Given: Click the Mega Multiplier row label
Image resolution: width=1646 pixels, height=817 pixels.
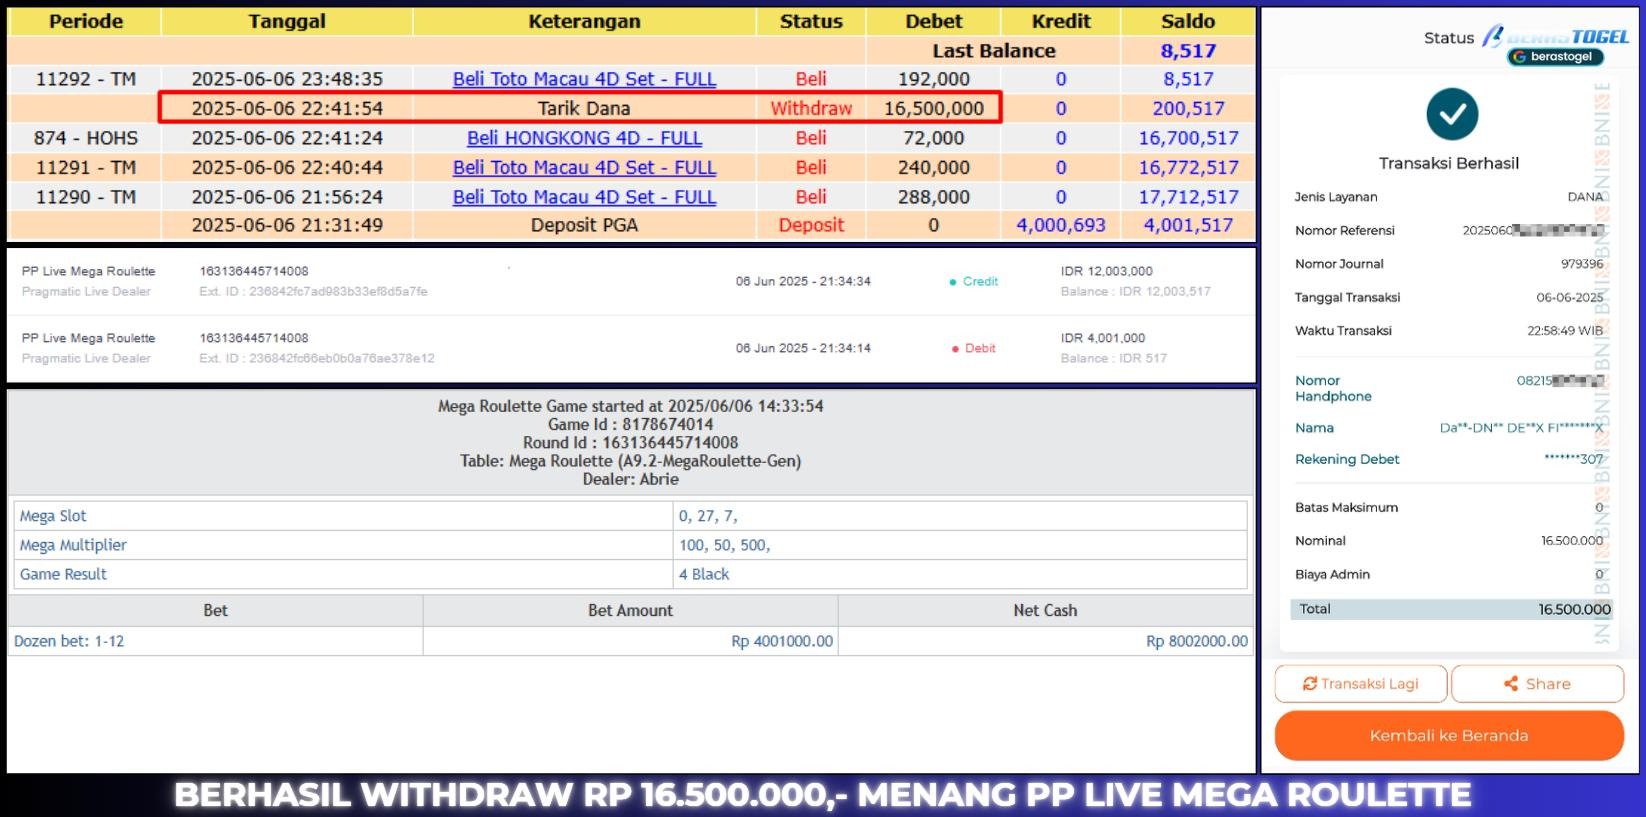Looking at the screenshot, I should 73,545.
